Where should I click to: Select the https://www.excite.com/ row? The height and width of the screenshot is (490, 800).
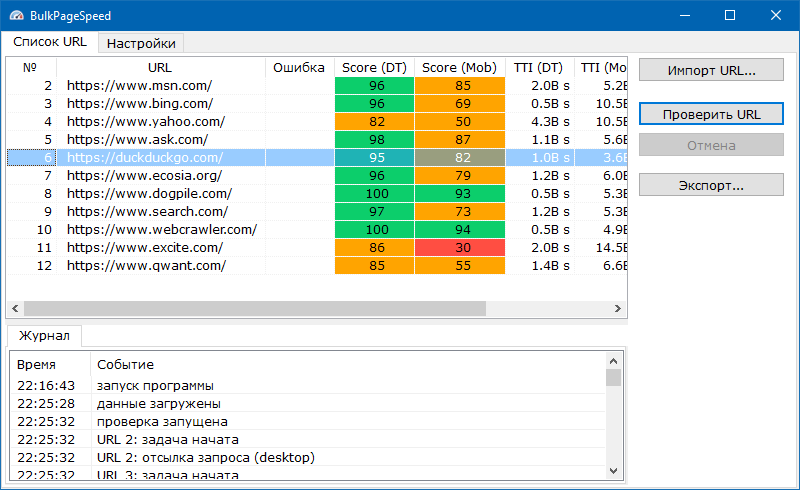317,248
